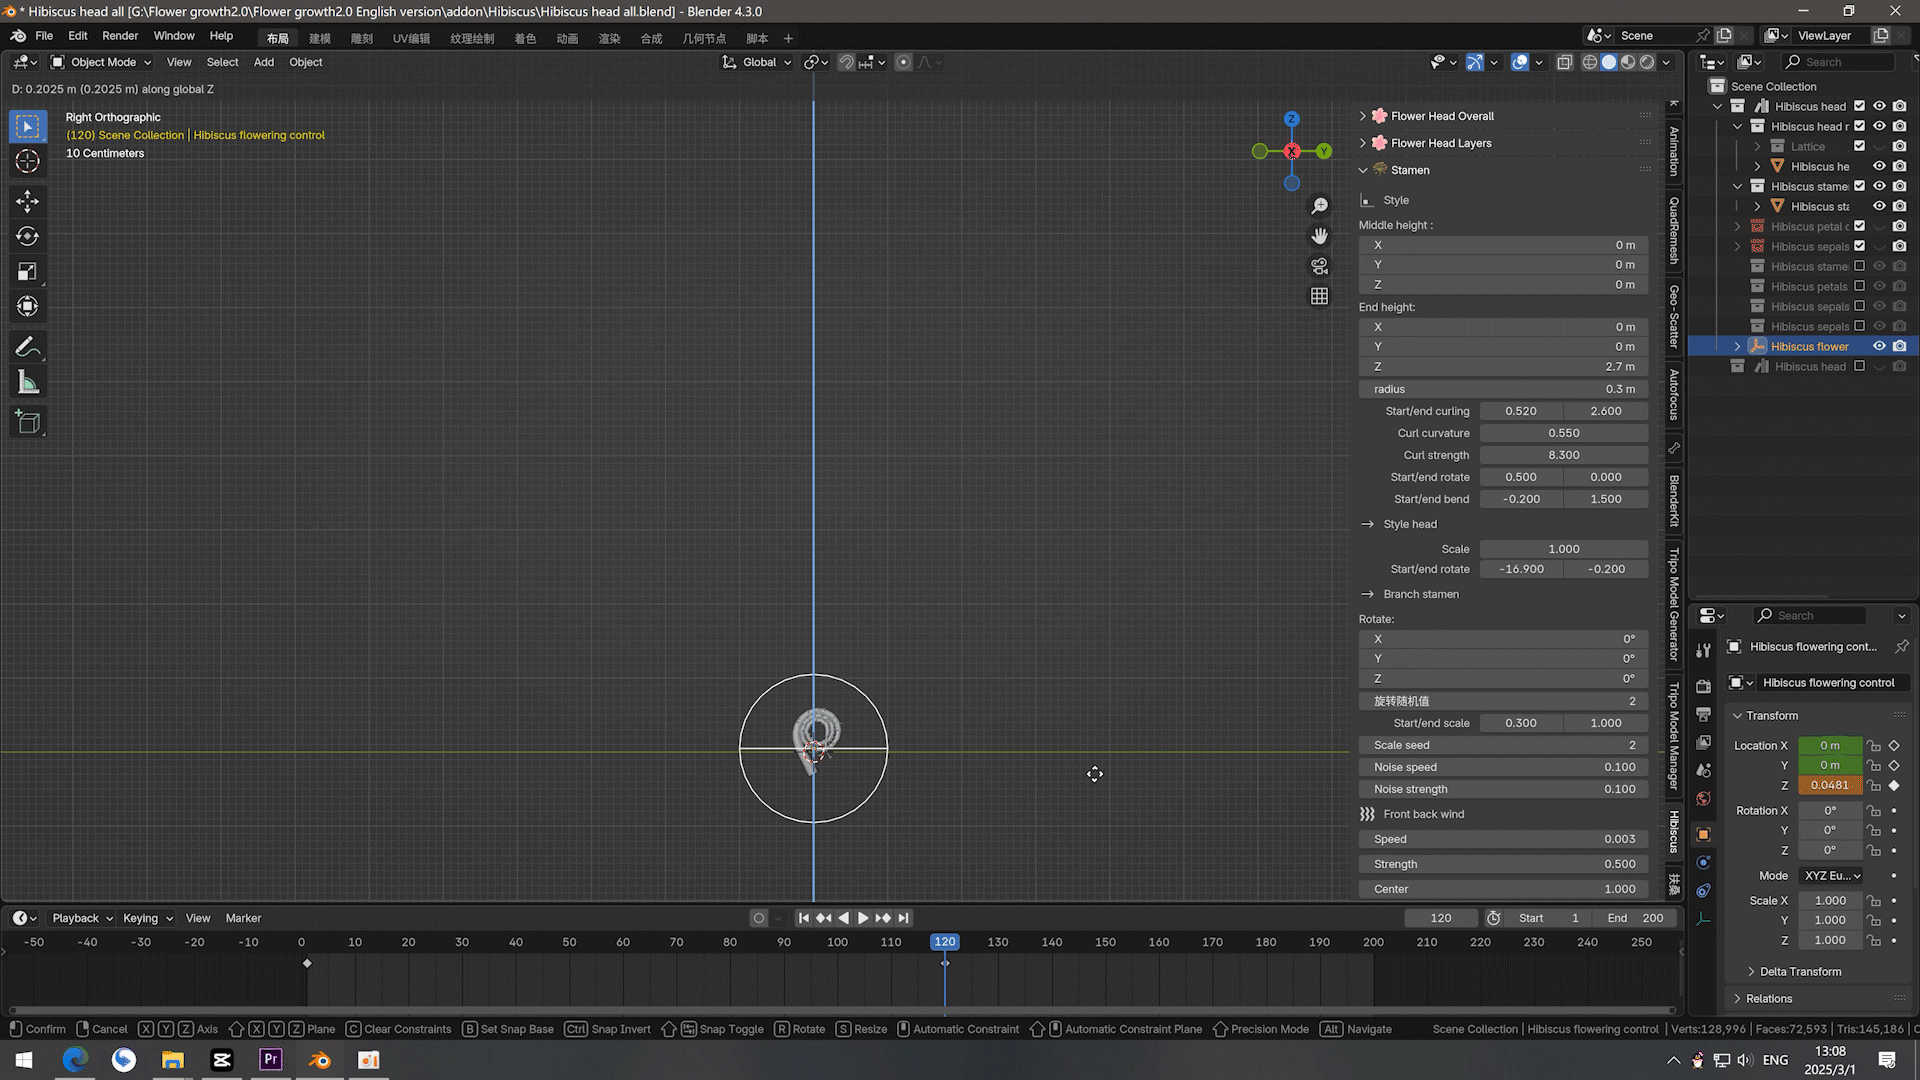
Task: Click the Marker timeline menu
Action: pos(243,918)
